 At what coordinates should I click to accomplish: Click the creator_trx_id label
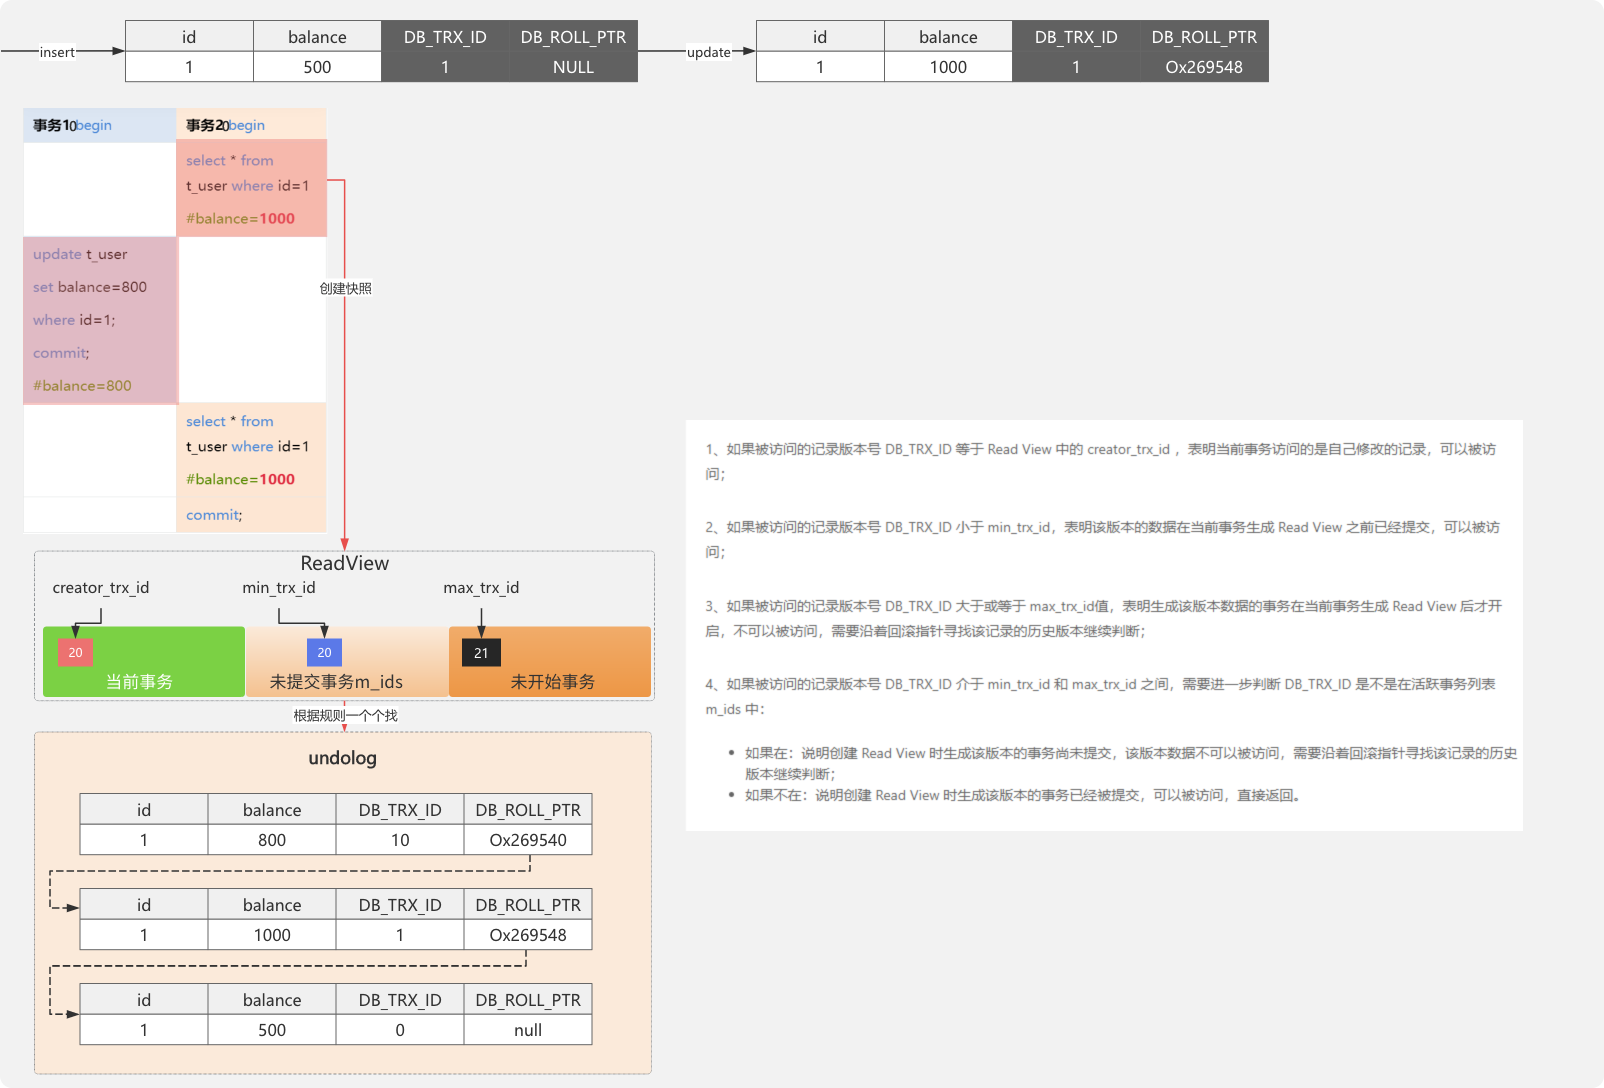pos(101,588)
